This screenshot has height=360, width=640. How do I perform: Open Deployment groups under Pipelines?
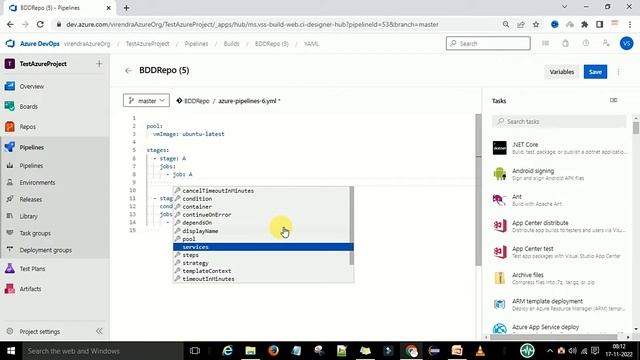point(45,250)
